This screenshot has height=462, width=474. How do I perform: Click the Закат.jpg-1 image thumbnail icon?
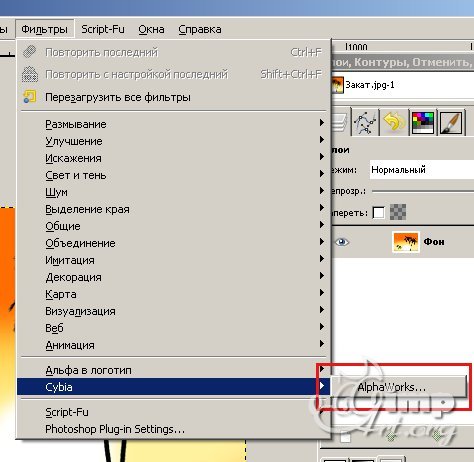(x=337, y=85)
